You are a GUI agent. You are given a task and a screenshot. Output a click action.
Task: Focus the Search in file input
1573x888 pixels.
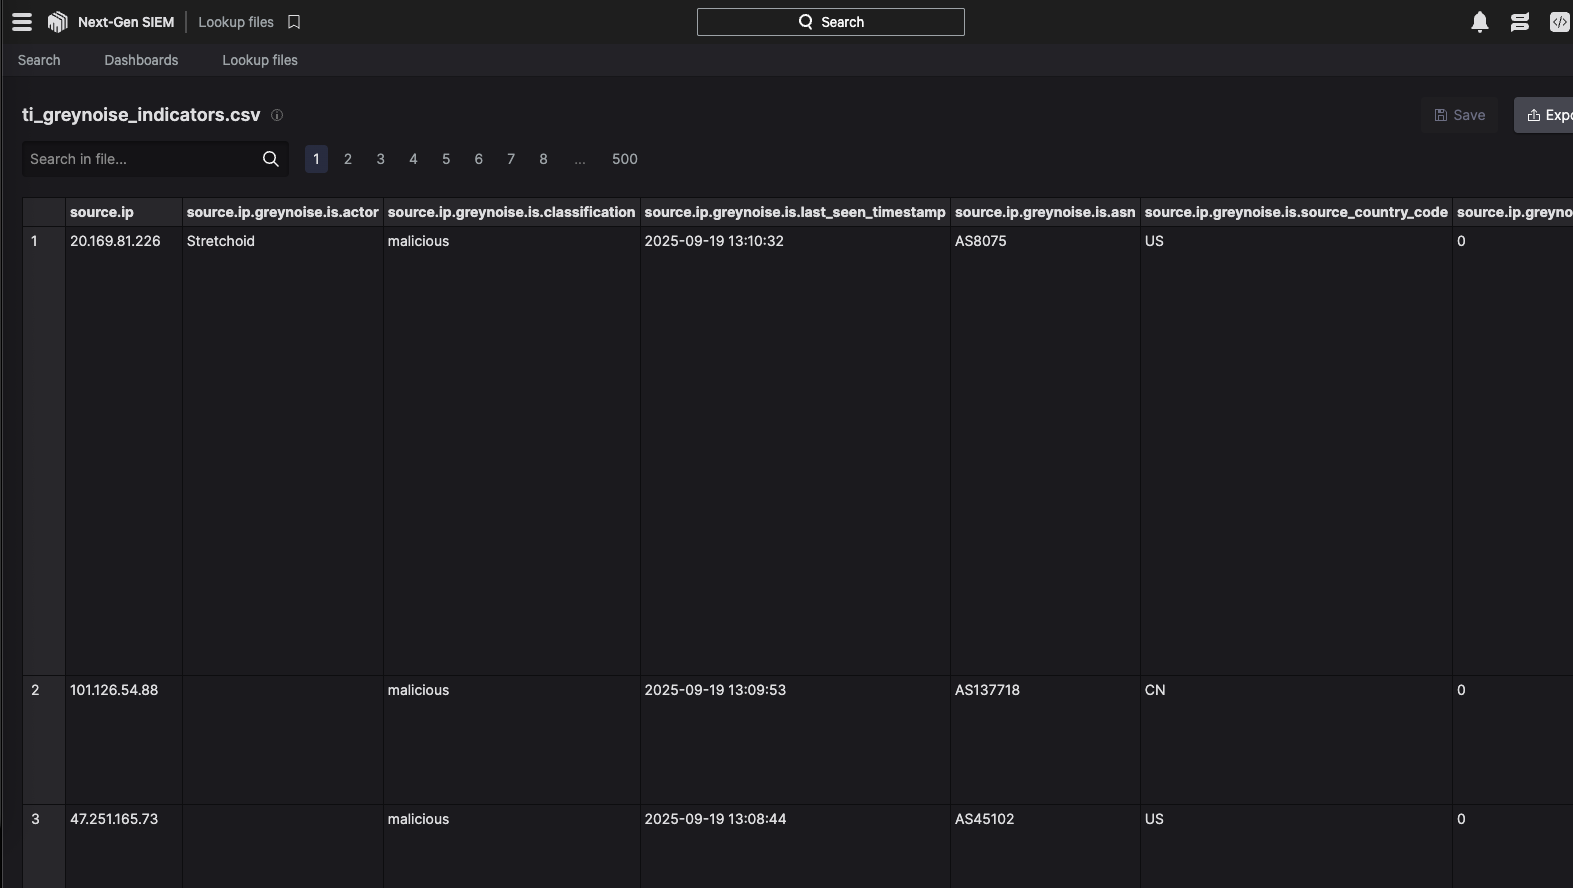point(140,159)
